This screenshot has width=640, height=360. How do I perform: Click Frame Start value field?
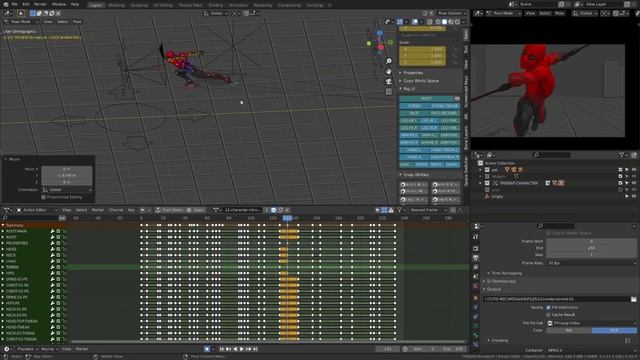591,242
